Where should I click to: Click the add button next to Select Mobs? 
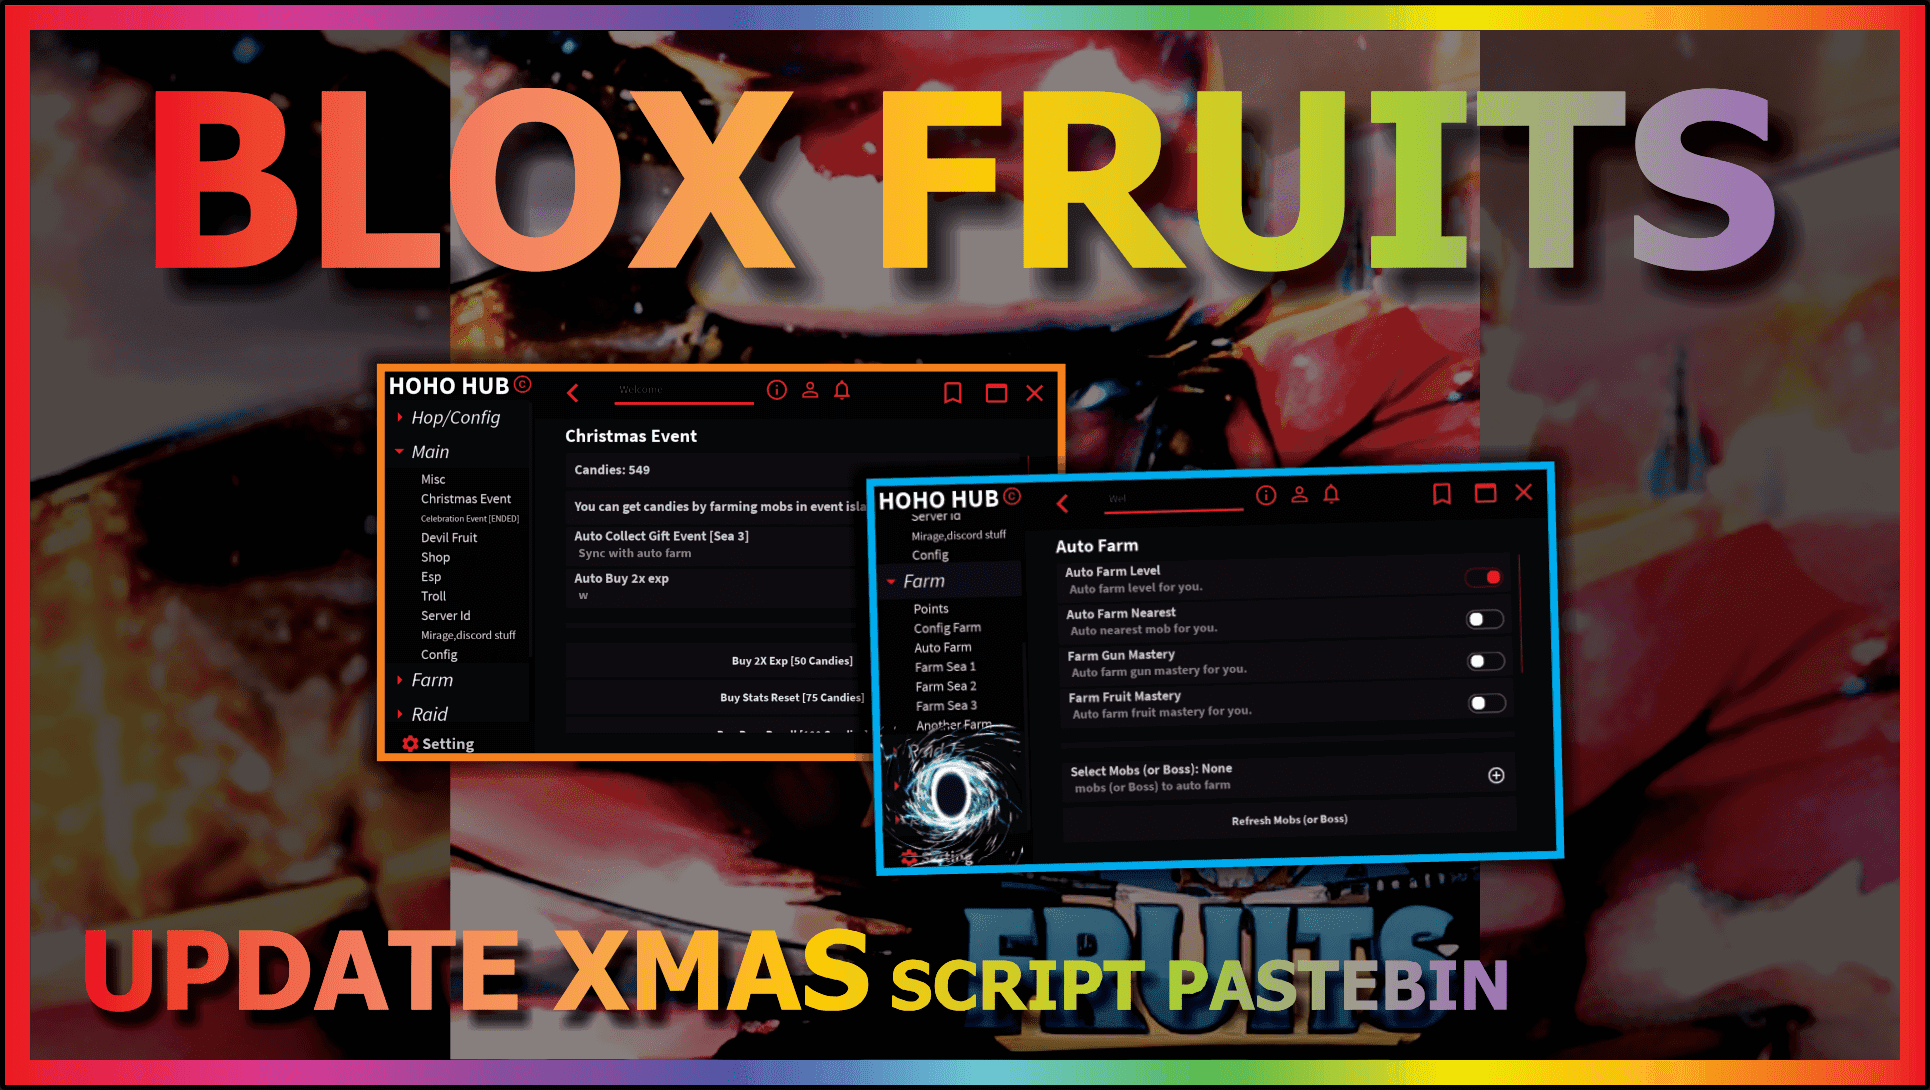point(1495,774)
